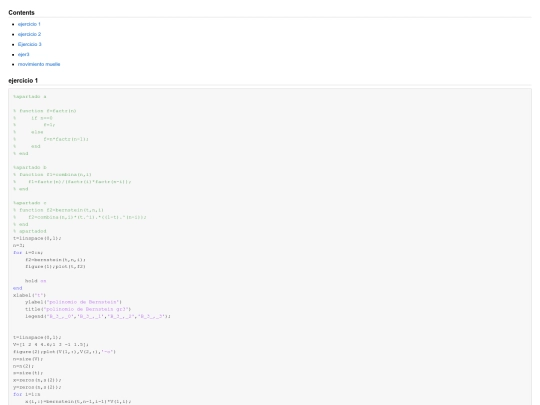
Task: Click the 'f2=bernstein(t,n,i);' code line
Action: [x=55, y=260]
